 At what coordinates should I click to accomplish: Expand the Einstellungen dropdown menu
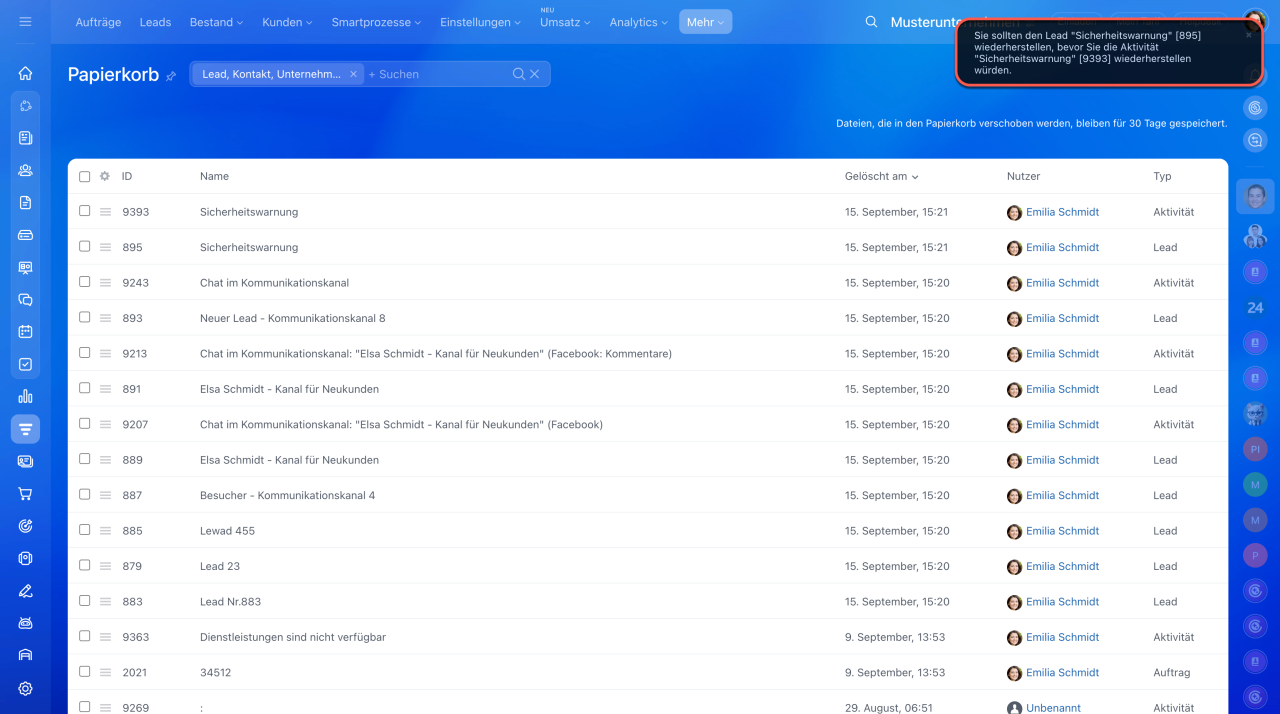(480, 22)
